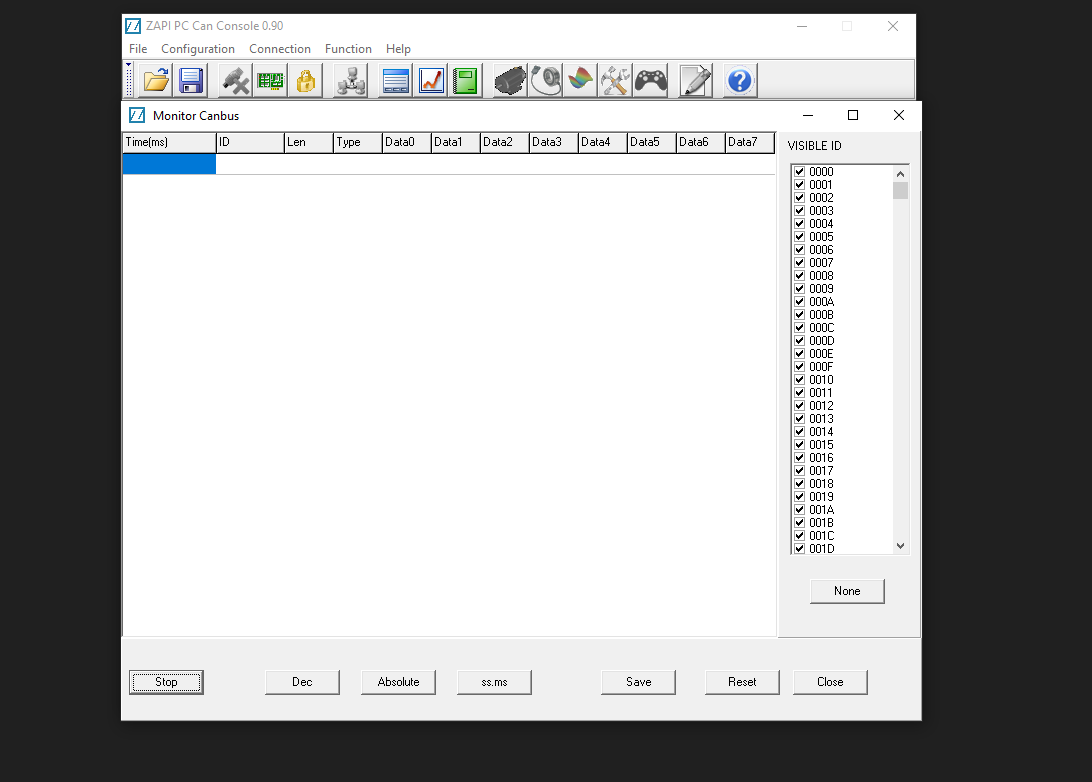Open the Help menu
Viewport: 1092px width, 782px height.
click(x=398, y=49)
